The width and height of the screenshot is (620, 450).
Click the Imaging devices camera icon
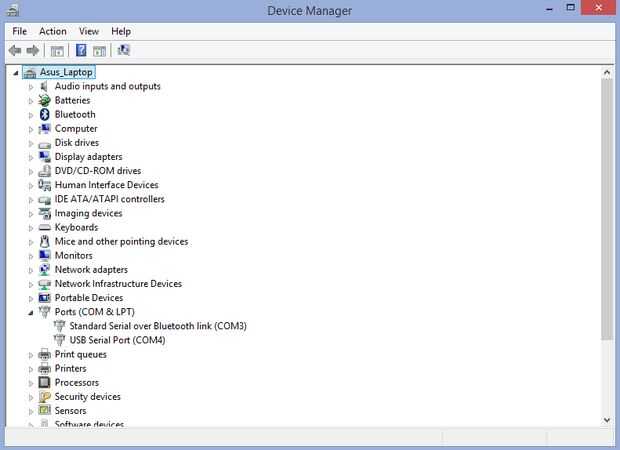point(44,213)
